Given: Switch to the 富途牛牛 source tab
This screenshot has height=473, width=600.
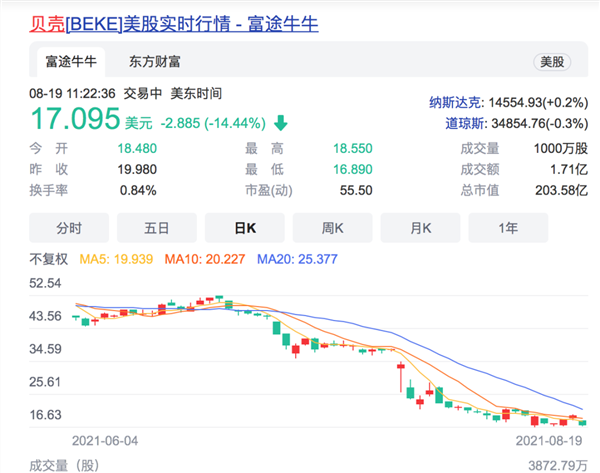Looking at the screenshot, I should pos(70,62).
